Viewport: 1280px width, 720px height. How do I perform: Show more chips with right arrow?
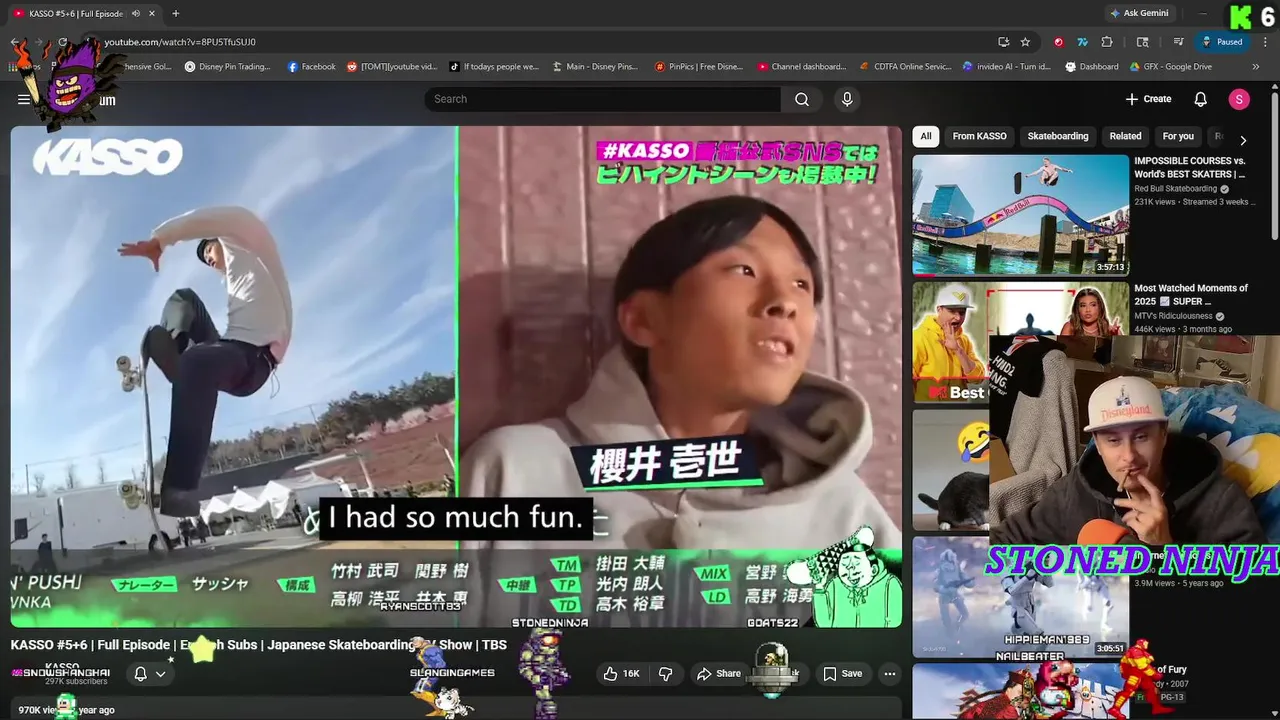[1243, 141]
